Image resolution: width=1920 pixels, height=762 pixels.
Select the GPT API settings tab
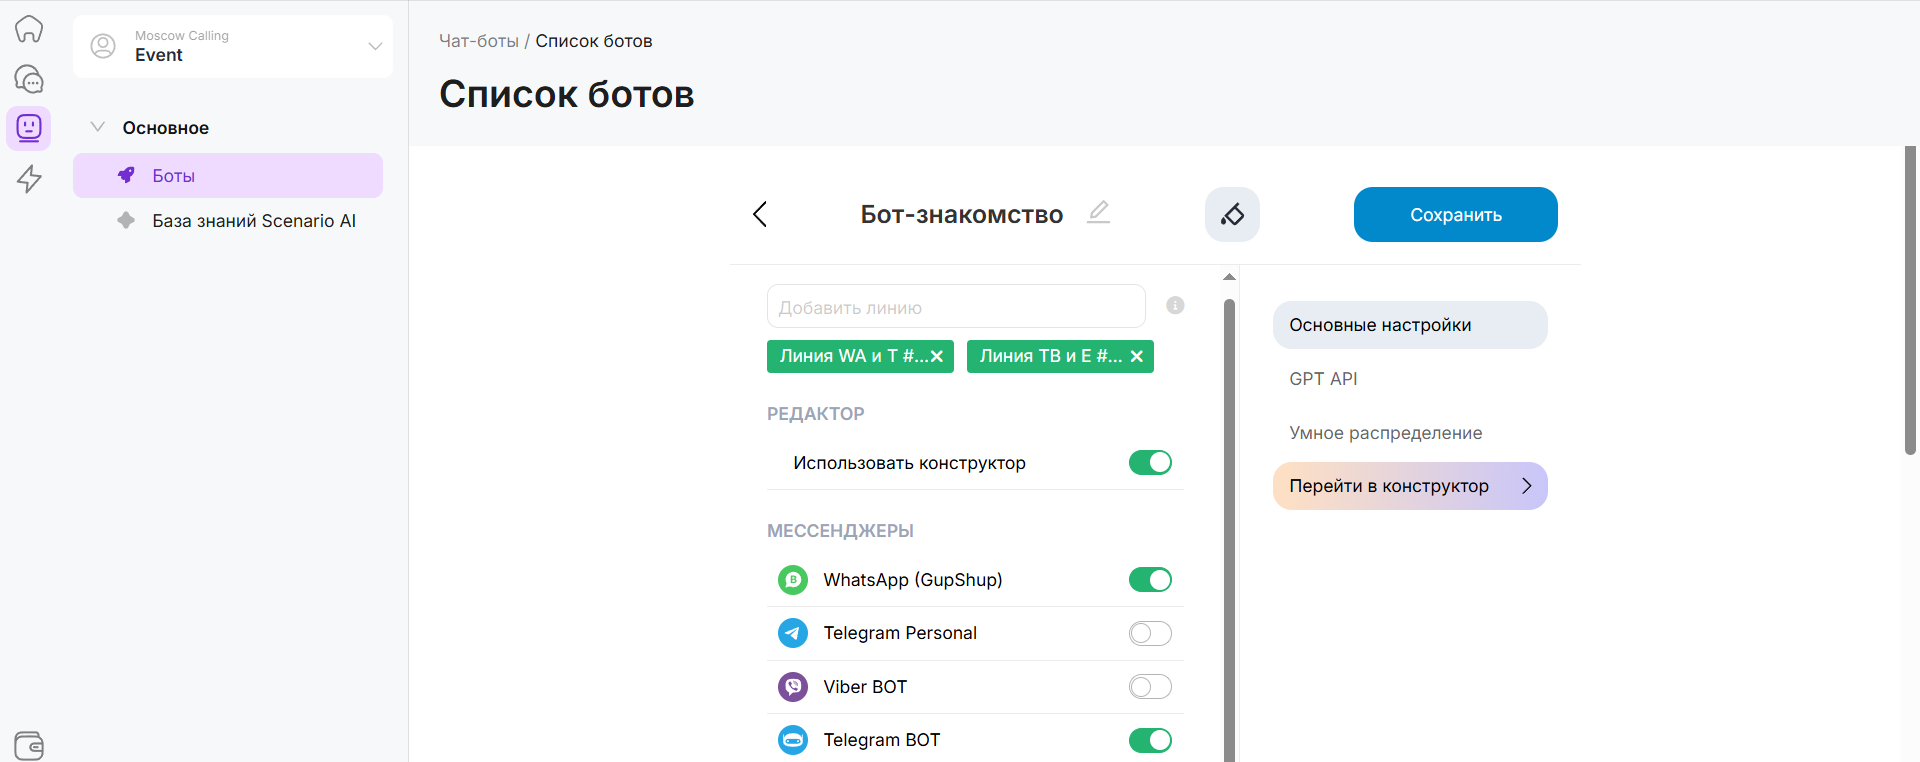(x=1323, y=379)
